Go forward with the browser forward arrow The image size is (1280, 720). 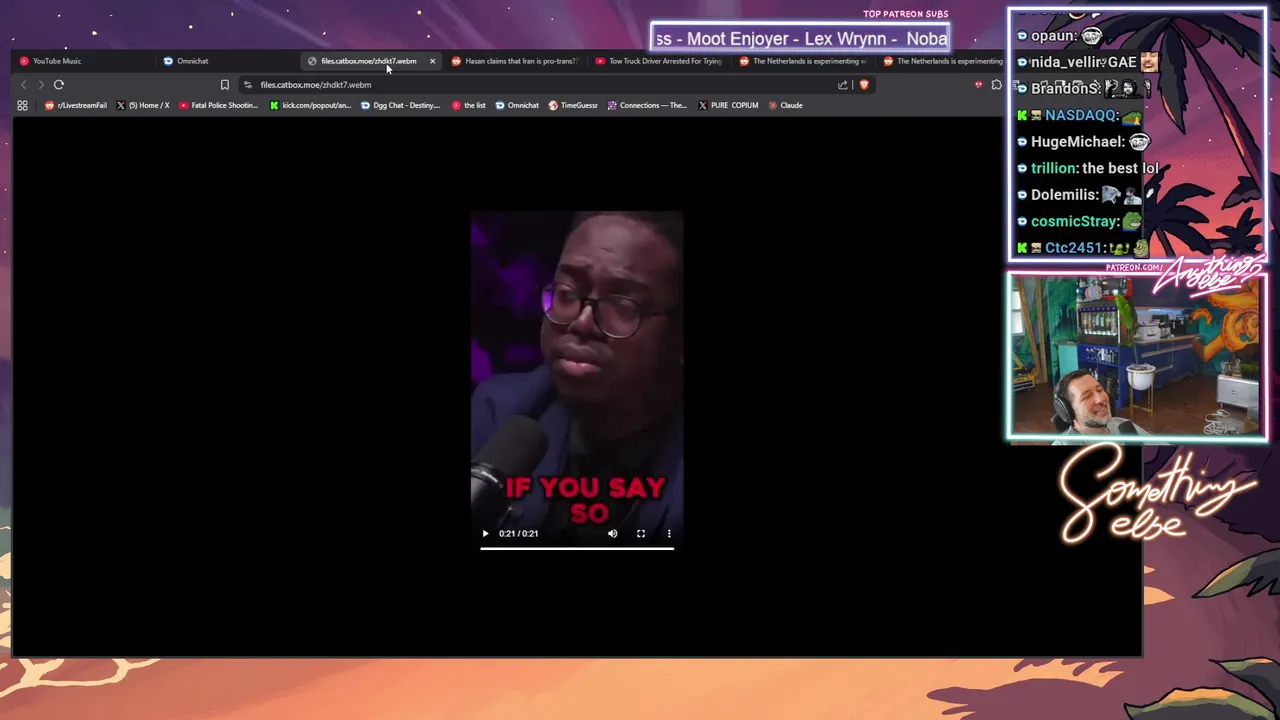(x=41, y=85)
